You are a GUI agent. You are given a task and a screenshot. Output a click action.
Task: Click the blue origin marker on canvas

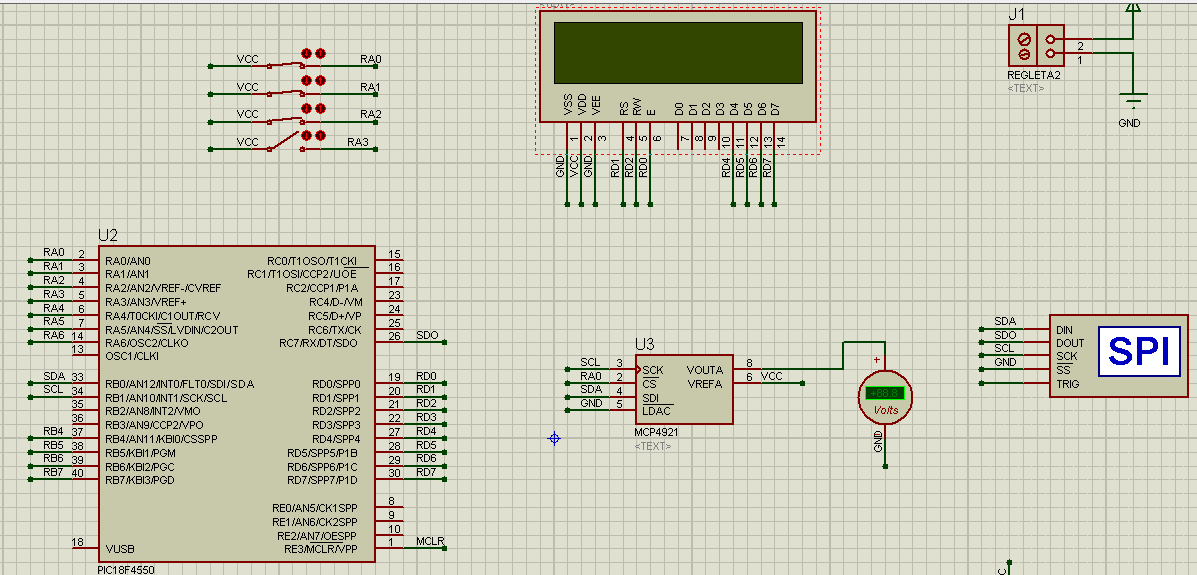pyautogui.click(x=554, y=438)
